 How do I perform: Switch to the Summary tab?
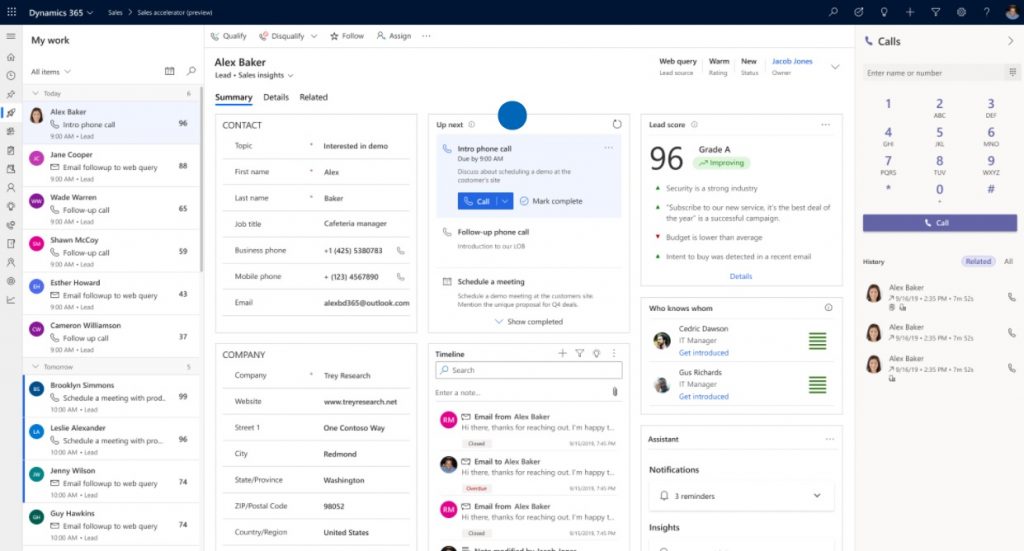click(x=233, y=97)
